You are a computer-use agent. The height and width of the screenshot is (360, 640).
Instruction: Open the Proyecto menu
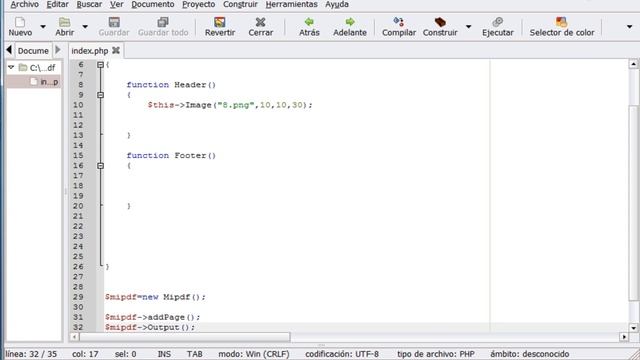[x=198, y=4]
